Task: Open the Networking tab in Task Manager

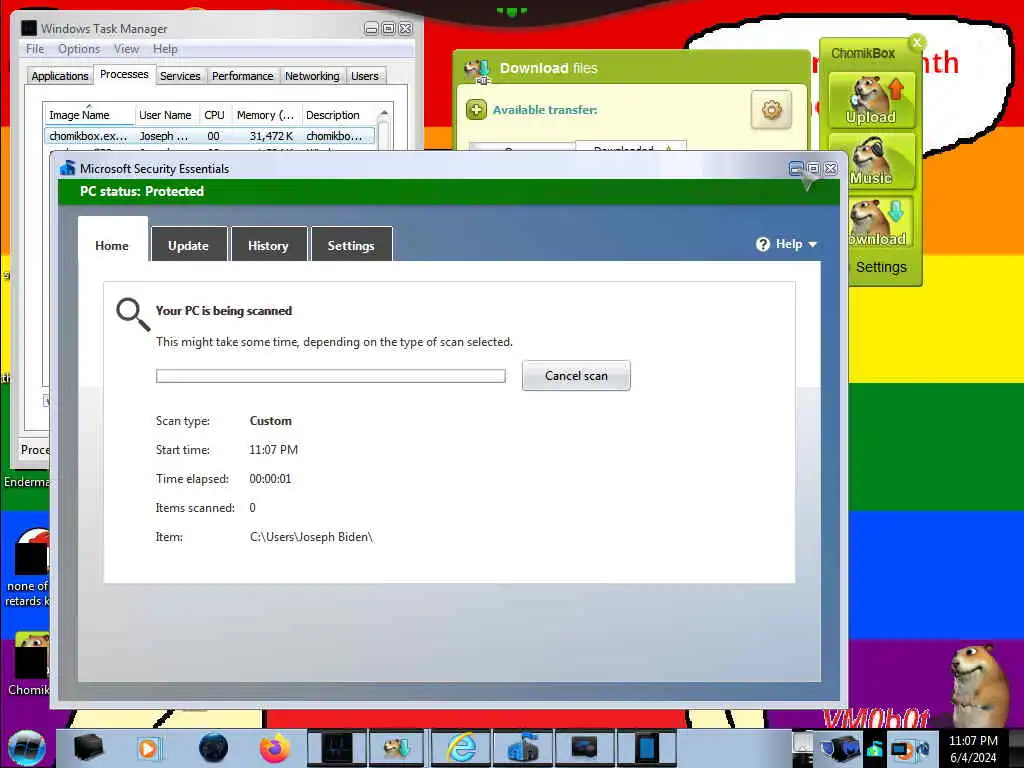Action: point(312,76)
